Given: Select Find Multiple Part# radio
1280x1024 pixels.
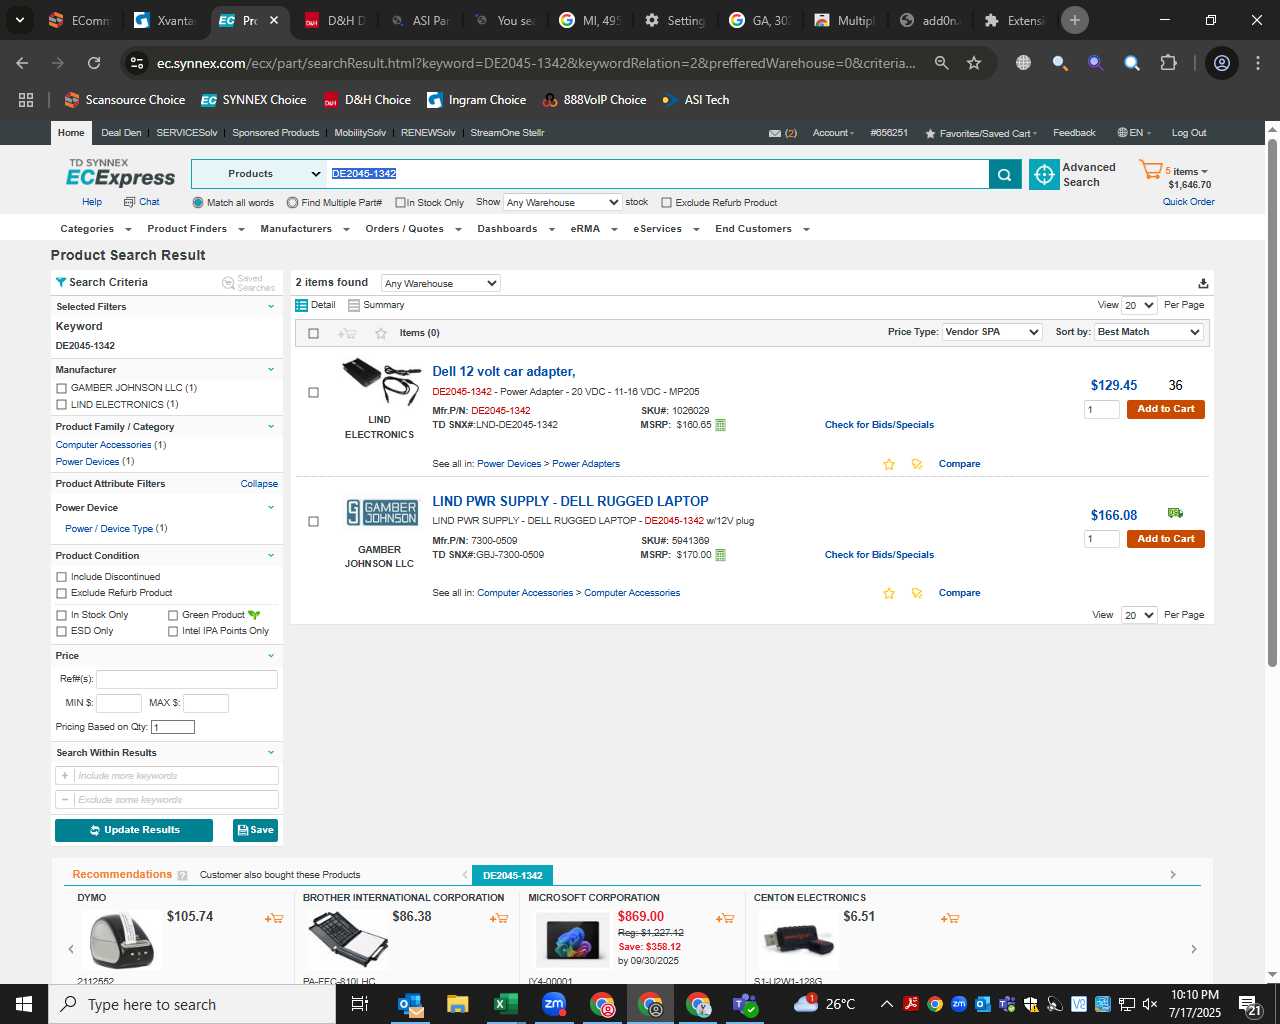Looking at the screenshot, I should click(292, 203).
